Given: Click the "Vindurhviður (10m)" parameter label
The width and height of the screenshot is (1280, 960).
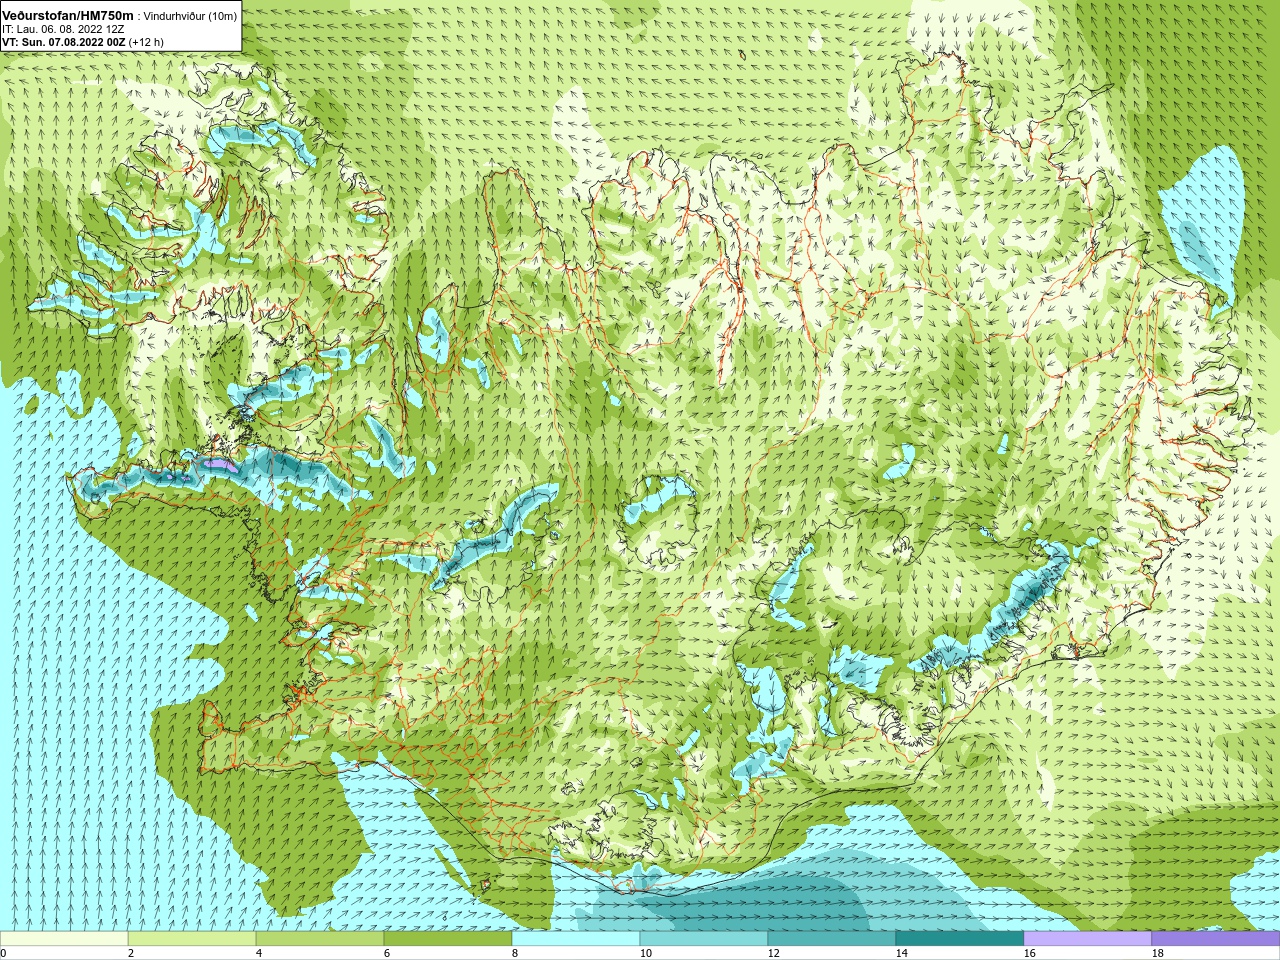Looking at the screenshot, I should tap(191, 16).
